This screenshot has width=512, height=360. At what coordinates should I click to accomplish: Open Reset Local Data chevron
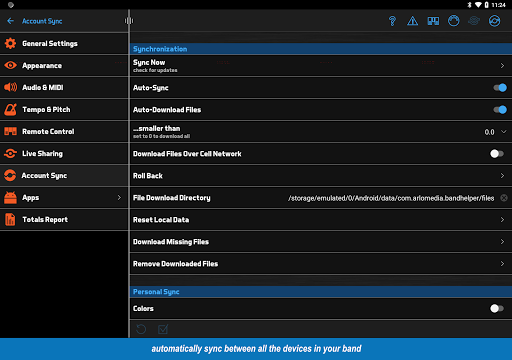click(x=502, y=220)
